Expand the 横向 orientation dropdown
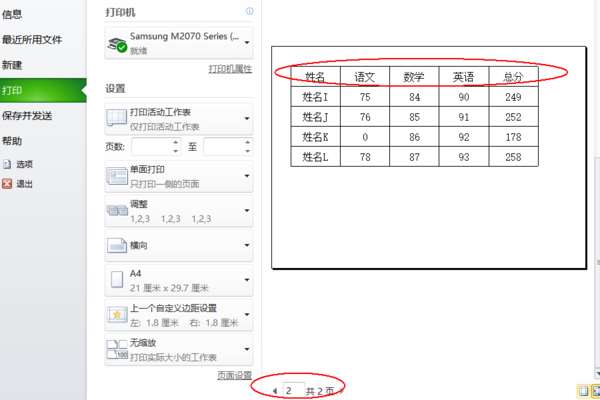Viewport: 600px width, 400px height. point(247,245)
